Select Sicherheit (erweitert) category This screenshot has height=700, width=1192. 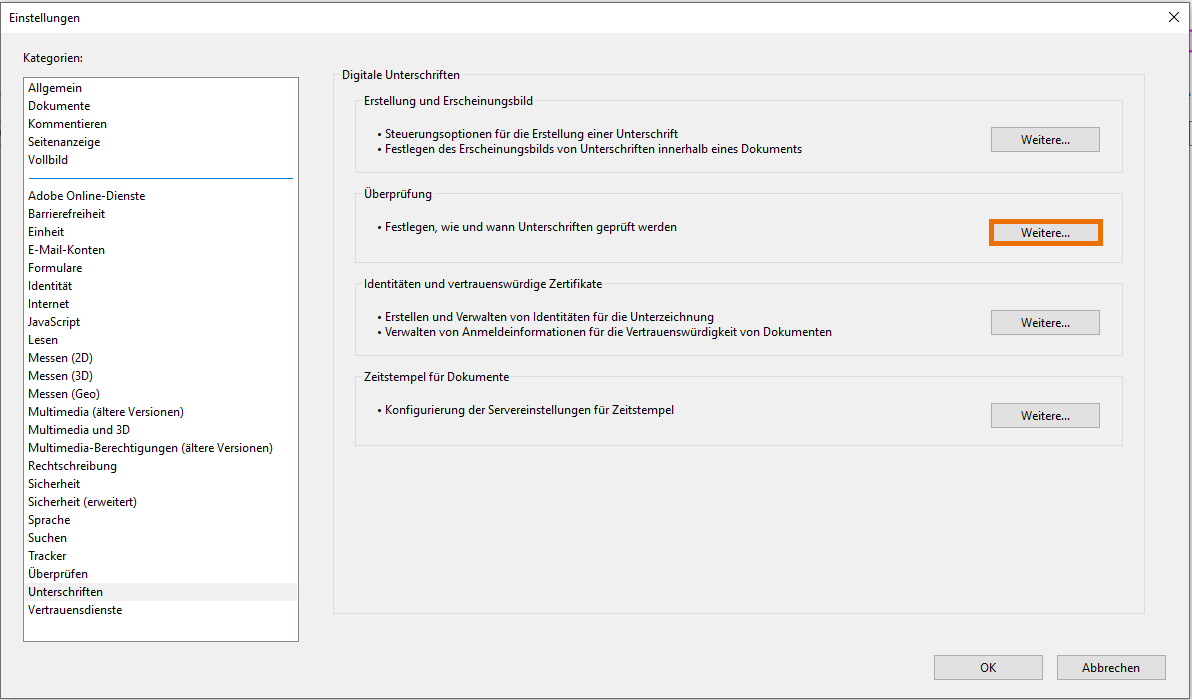pyautogui.click(x=82, y=502)
